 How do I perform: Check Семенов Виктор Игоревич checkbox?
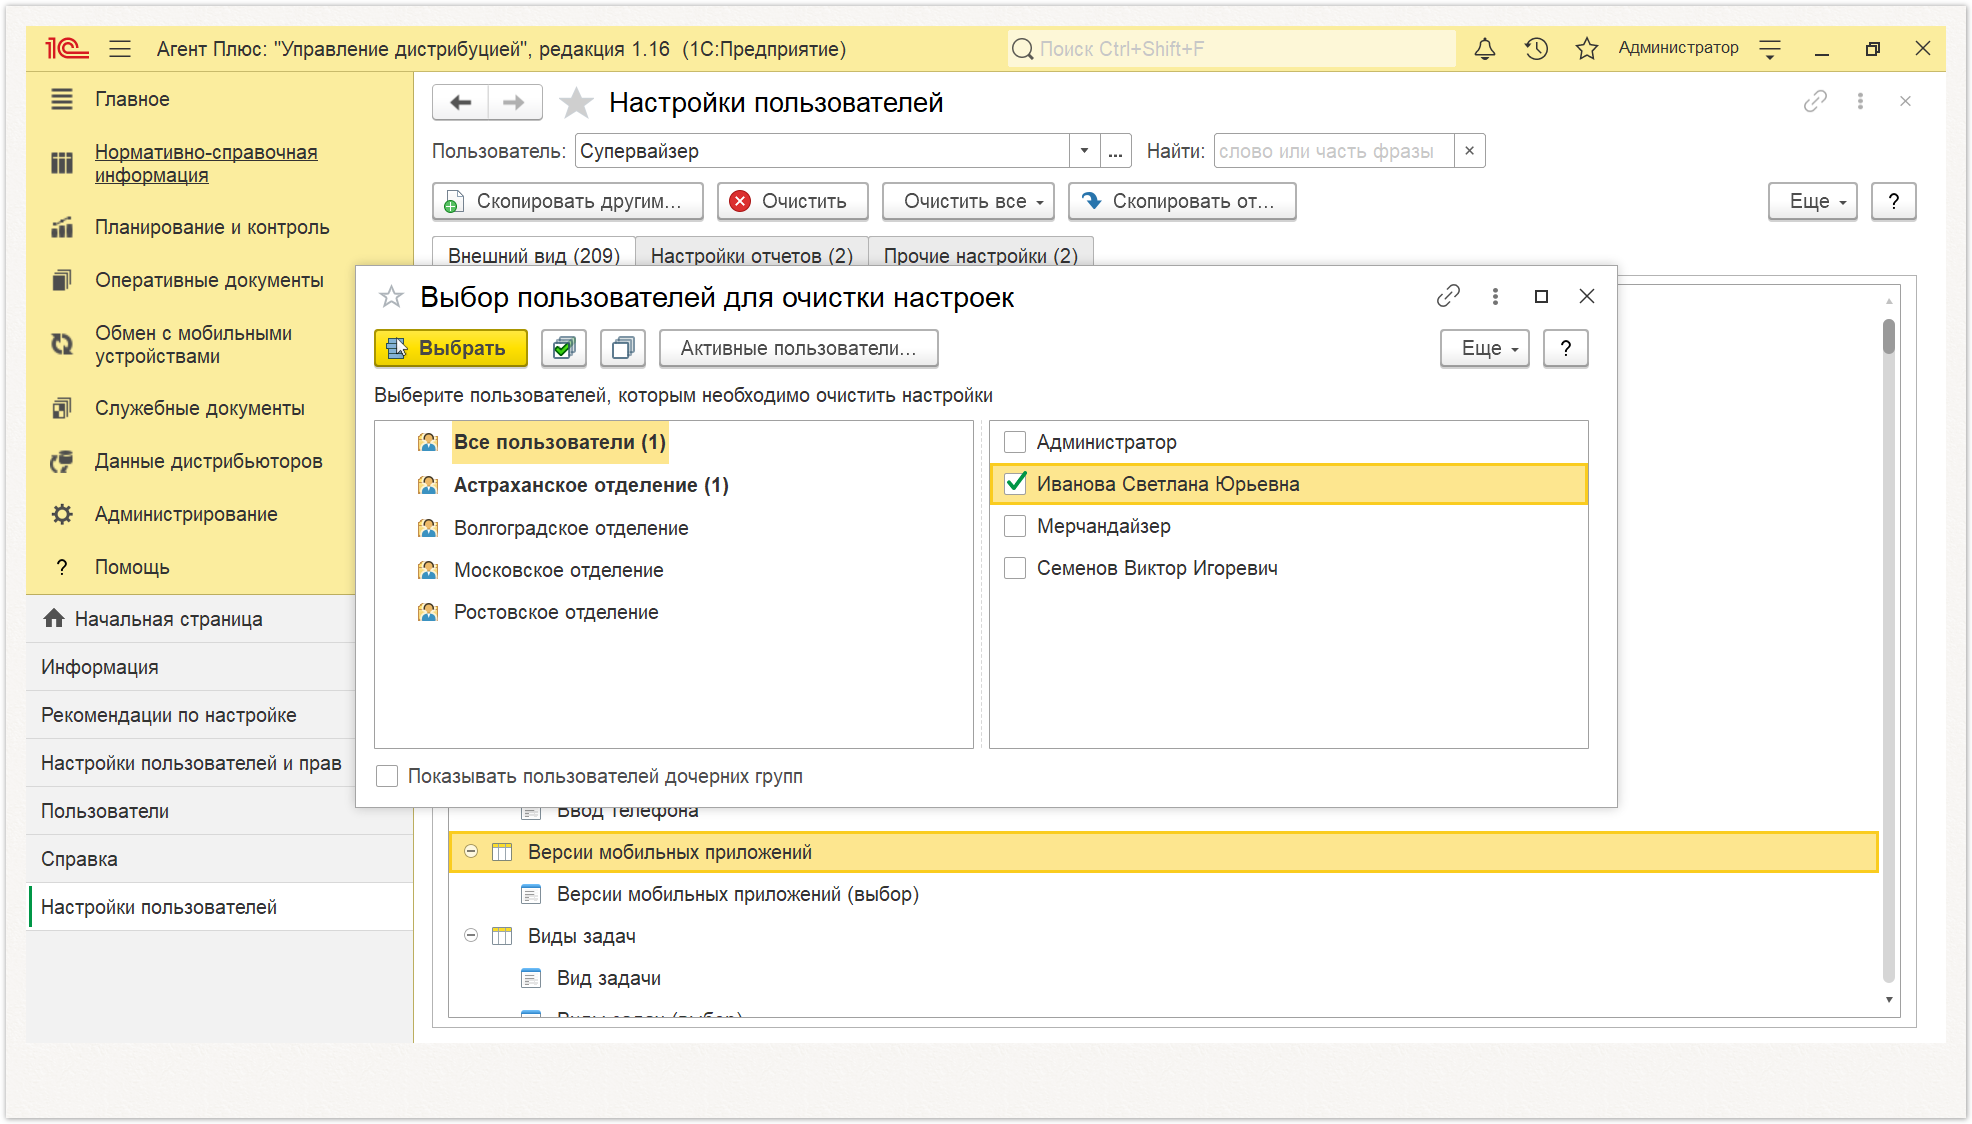(x=1015, y=568)
